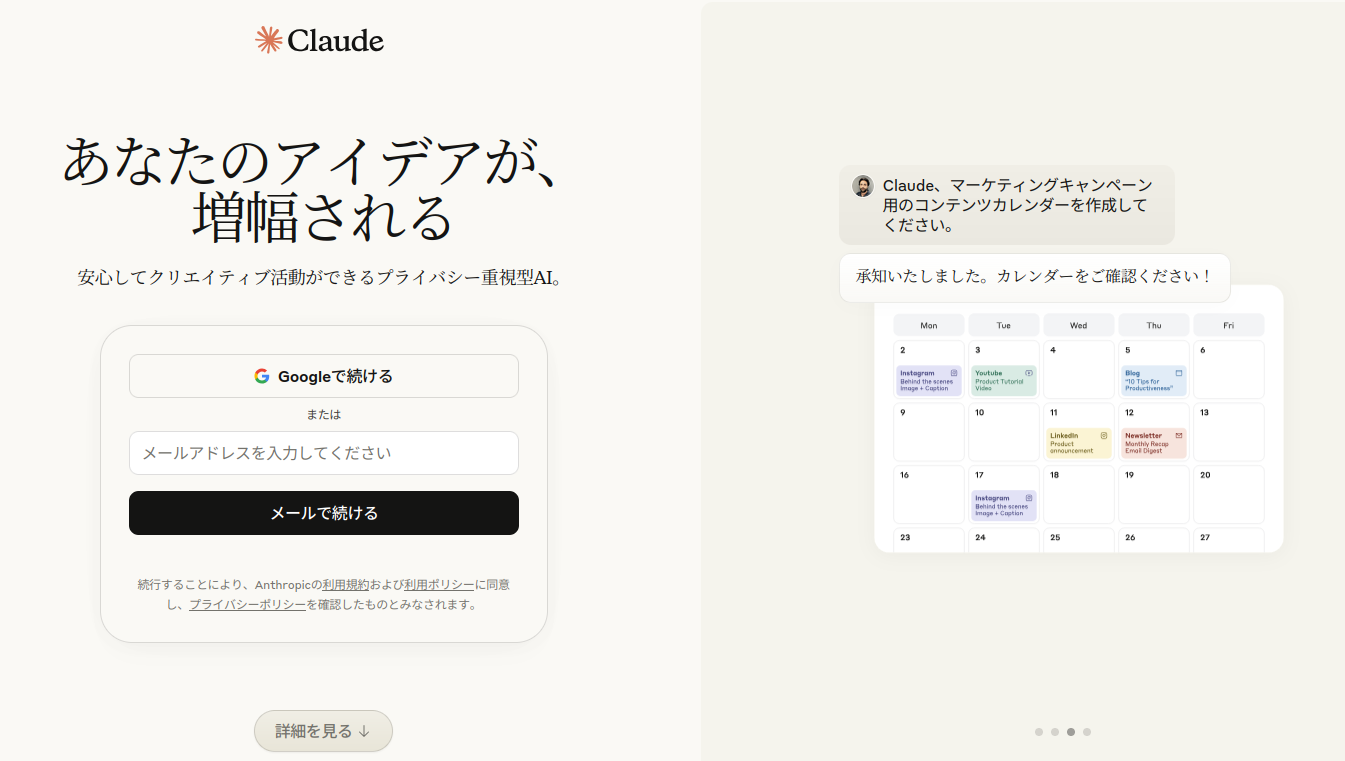Select calendar day 4 cell
1345x761 pixels.
(x=1079, y=369)
